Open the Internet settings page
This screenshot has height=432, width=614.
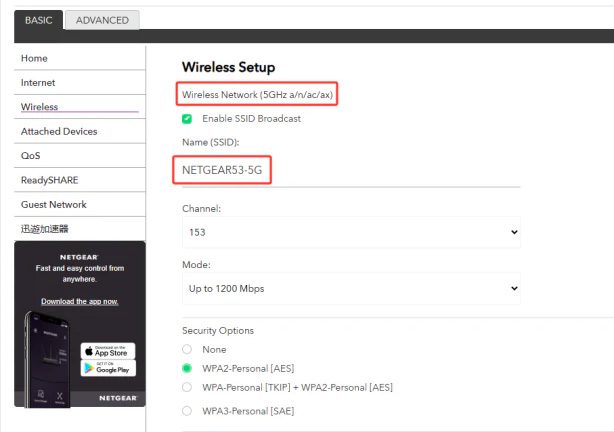pos(80,83)
